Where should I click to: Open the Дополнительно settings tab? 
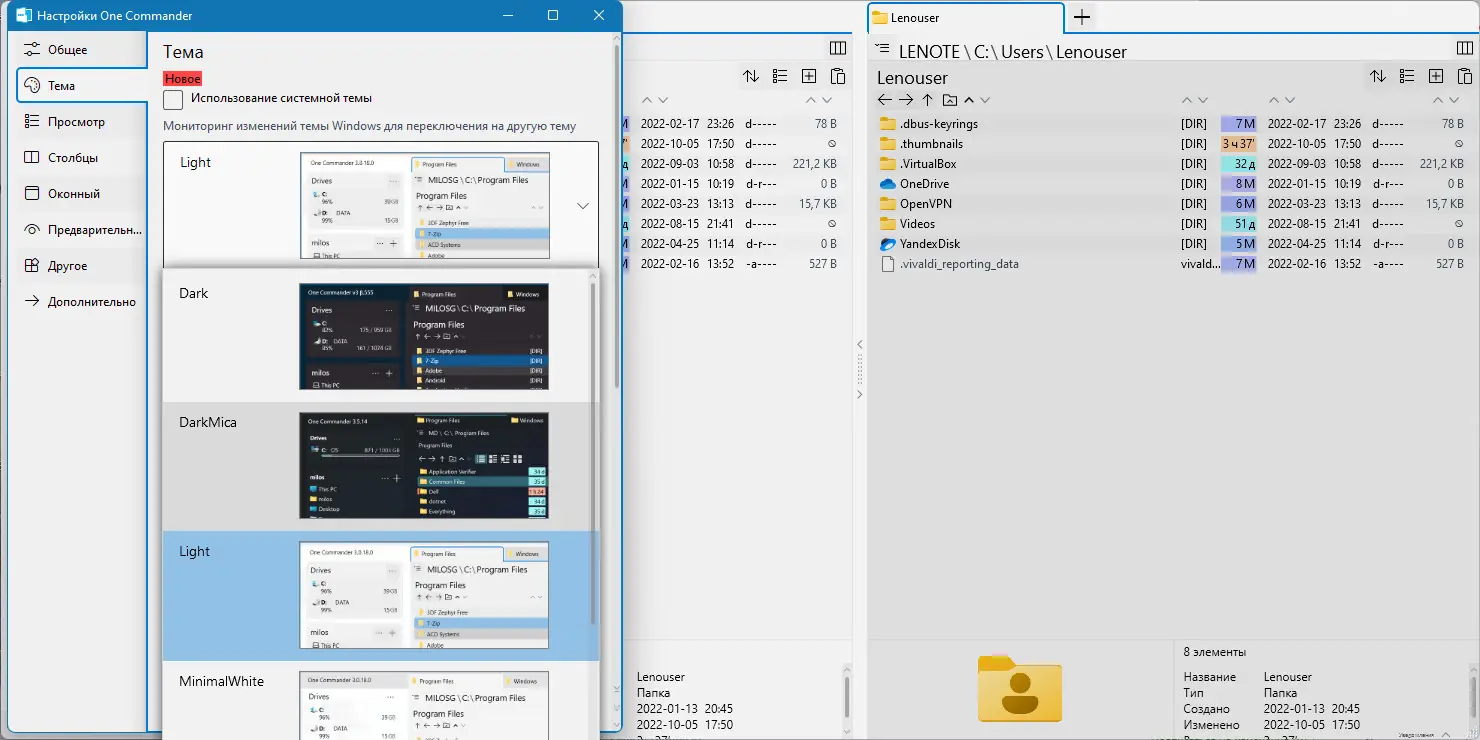tap(82, 302)
